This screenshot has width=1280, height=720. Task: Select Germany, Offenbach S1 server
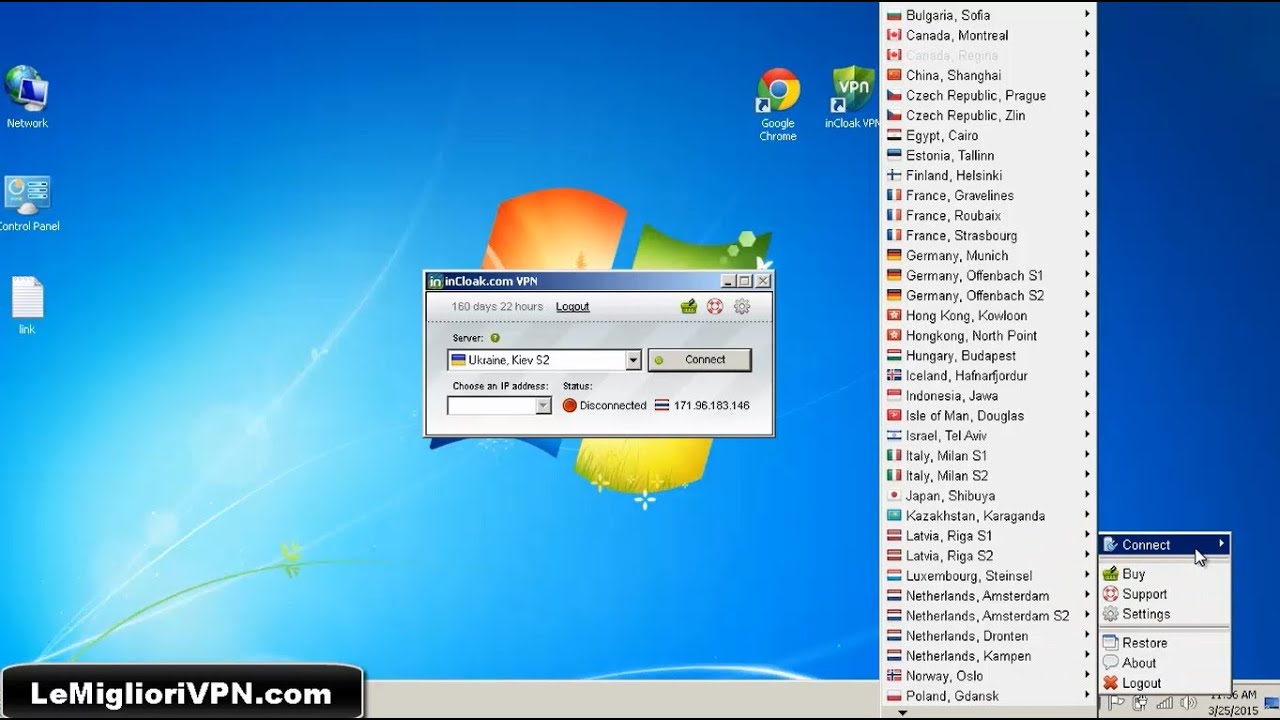pyautogui.click(x=988, y=275)
